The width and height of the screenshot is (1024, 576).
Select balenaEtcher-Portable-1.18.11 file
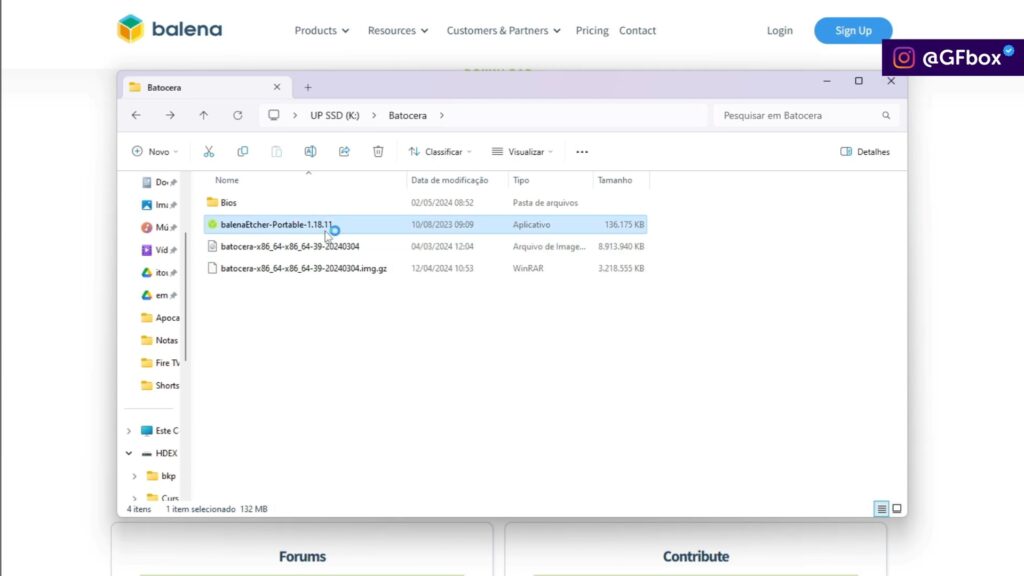pos(425,225)
